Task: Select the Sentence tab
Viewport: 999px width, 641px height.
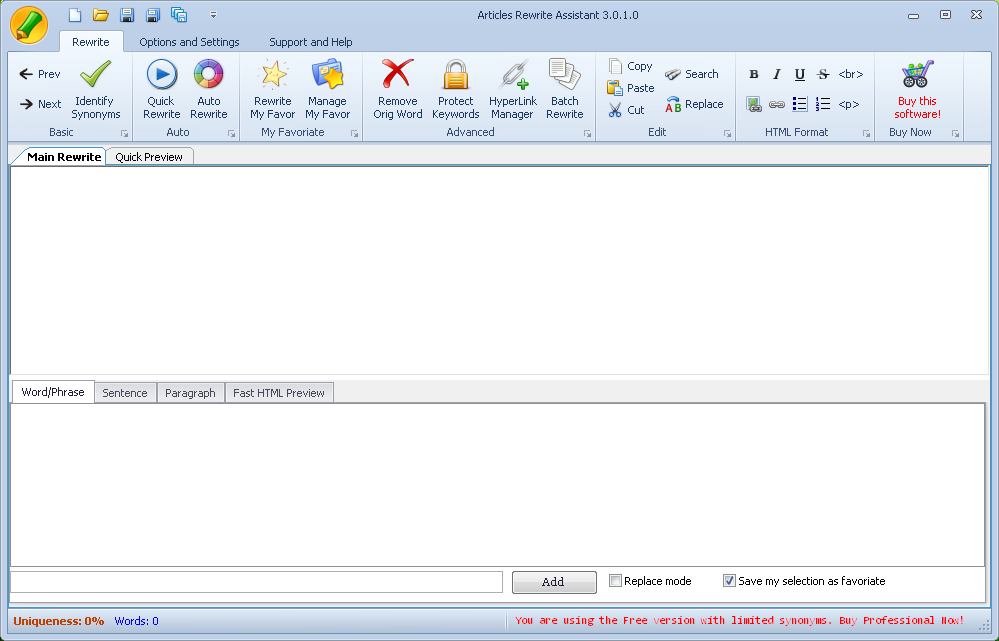Action: tap(125, 393)
